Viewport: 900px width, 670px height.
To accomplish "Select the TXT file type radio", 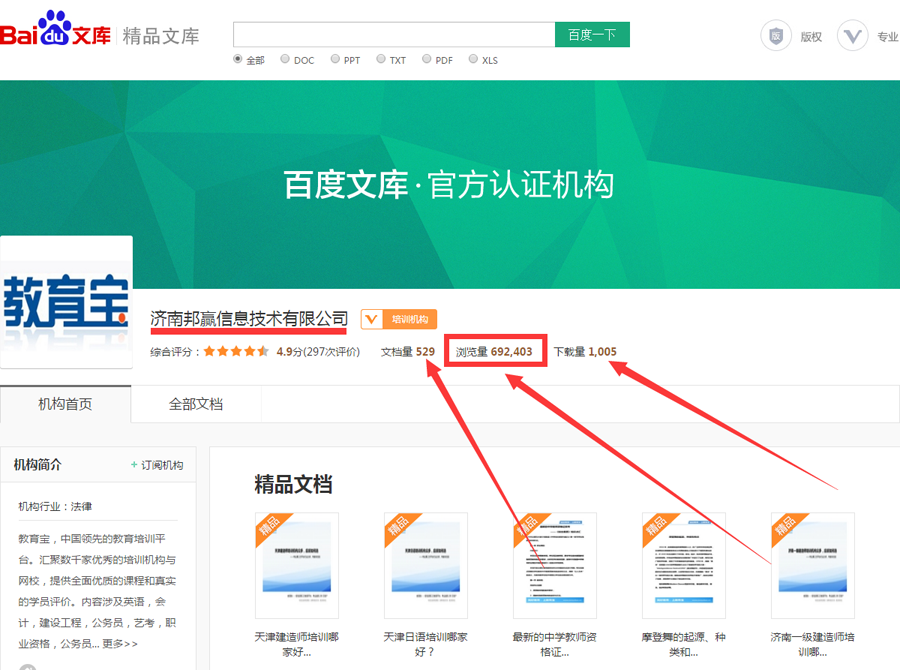I will 381,59.
